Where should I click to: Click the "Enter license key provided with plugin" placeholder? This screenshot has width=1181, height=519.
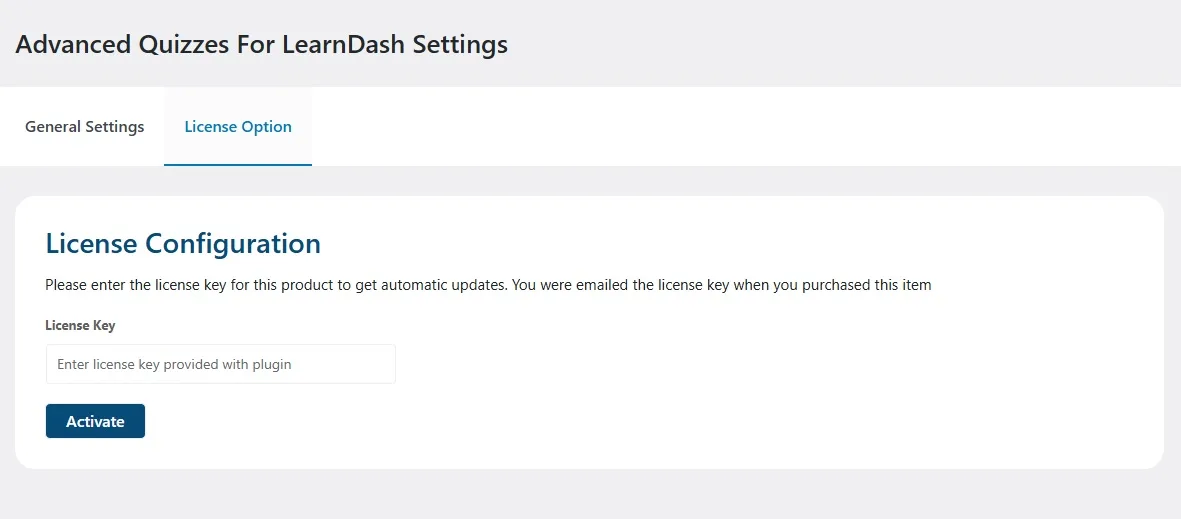click(174, 365)
